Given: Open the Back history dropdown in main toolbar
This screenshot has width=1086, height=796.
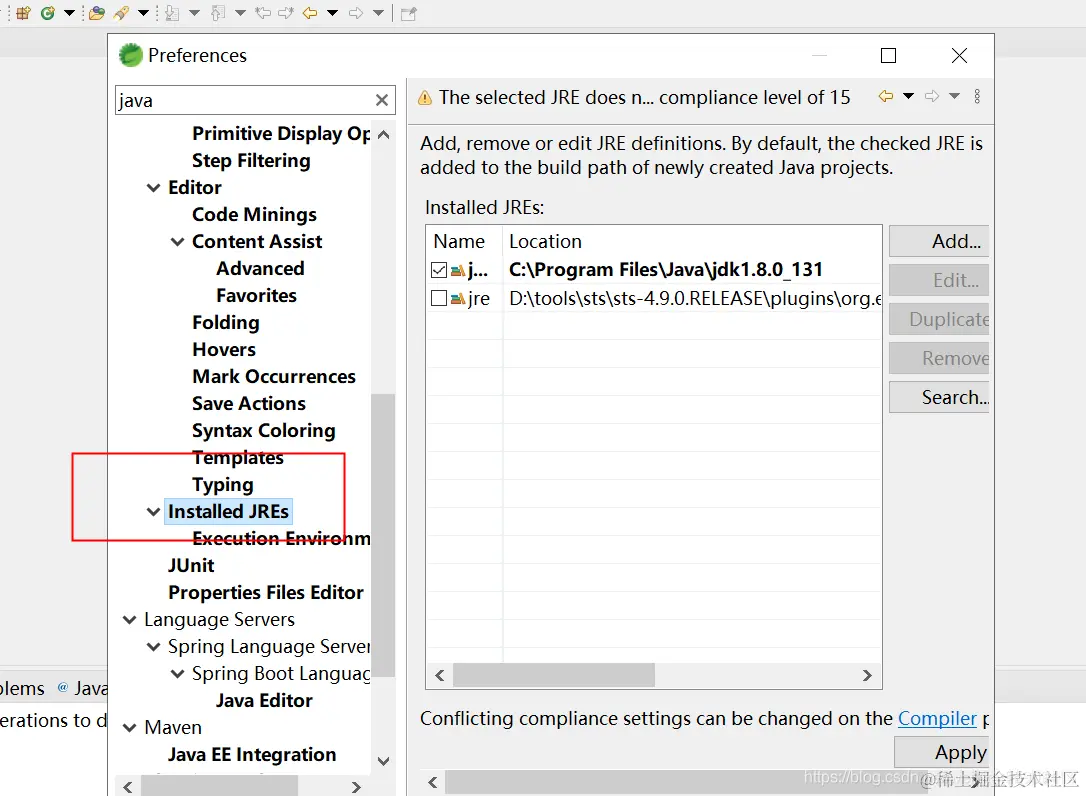Looking at the screenshot, I should tap(332, 13).
